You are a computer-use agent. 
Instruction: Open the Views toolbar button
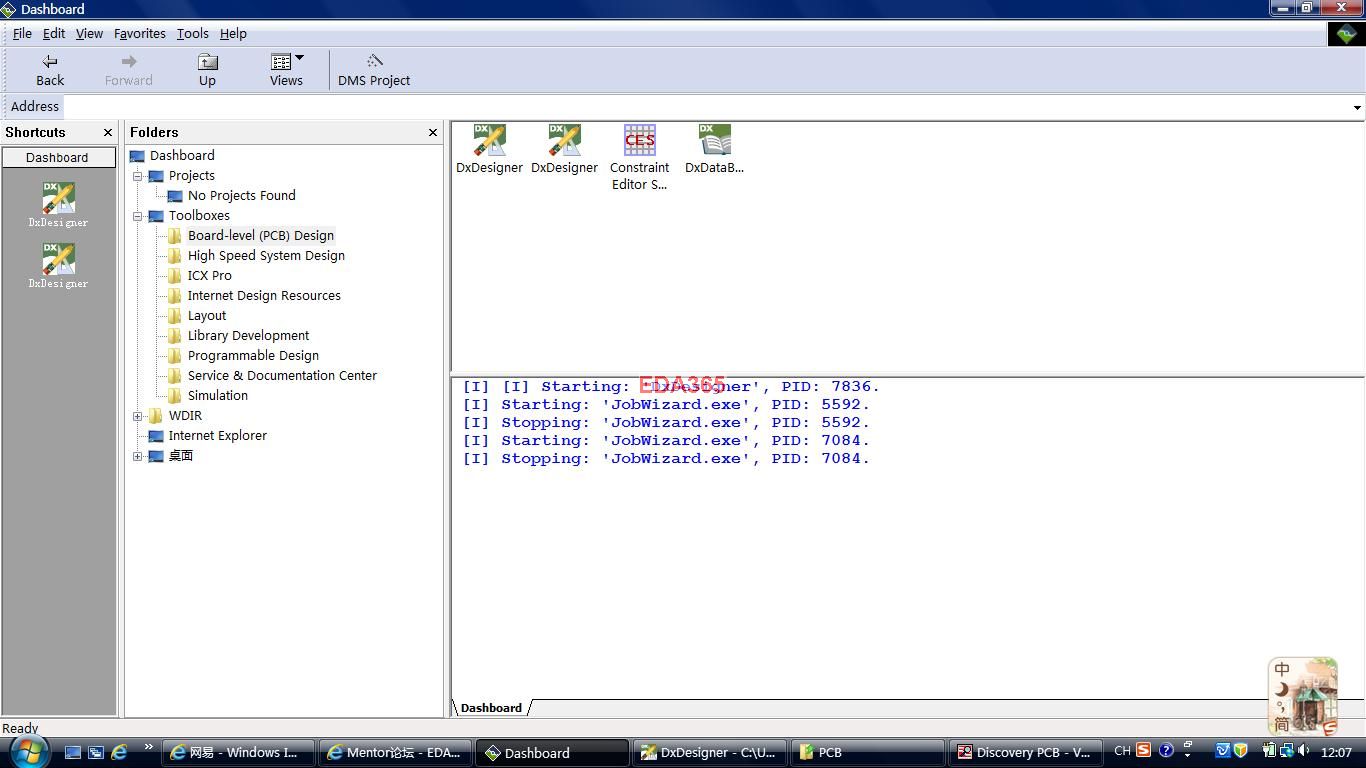(286, 70)
